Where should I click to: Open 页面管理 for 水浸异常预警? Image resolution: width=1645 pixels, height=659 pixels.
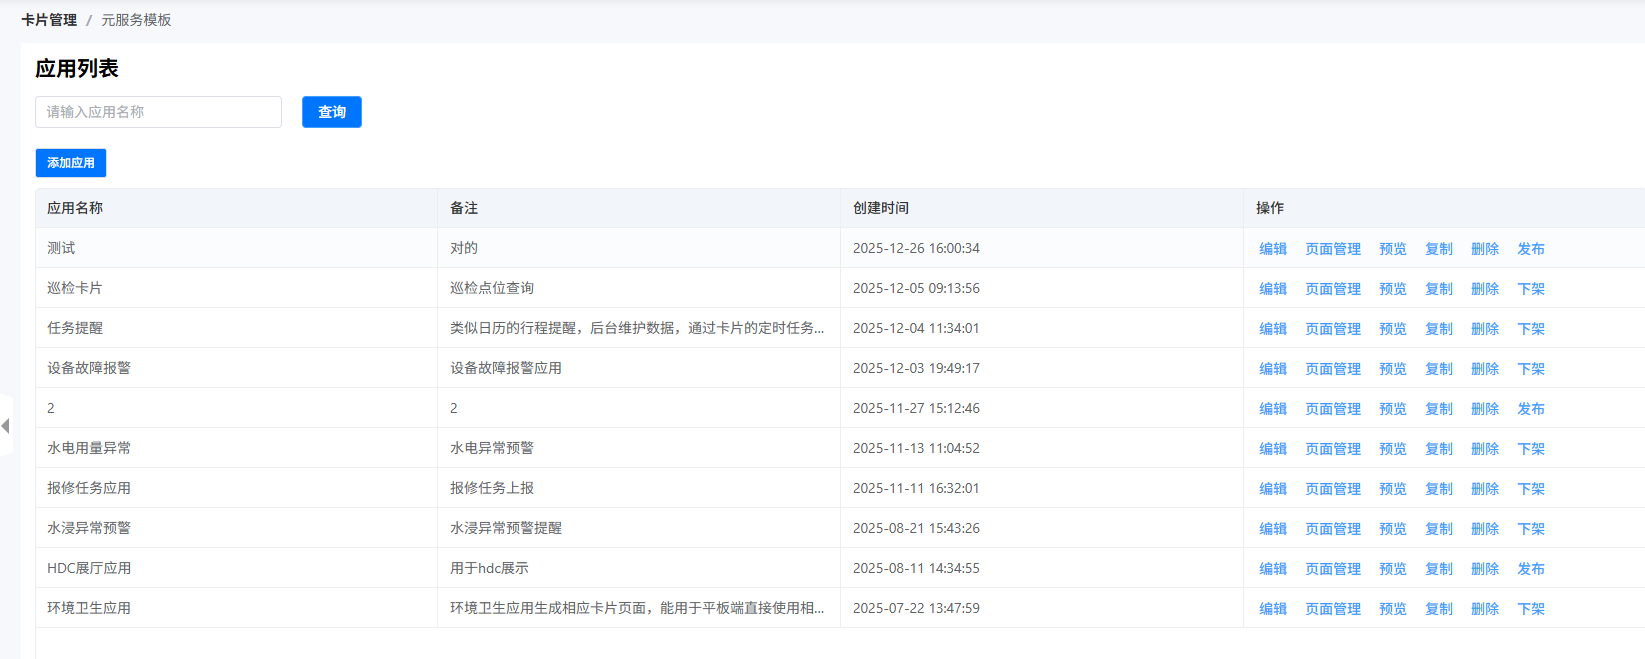pyautogui.click(x=1332, y=529)
